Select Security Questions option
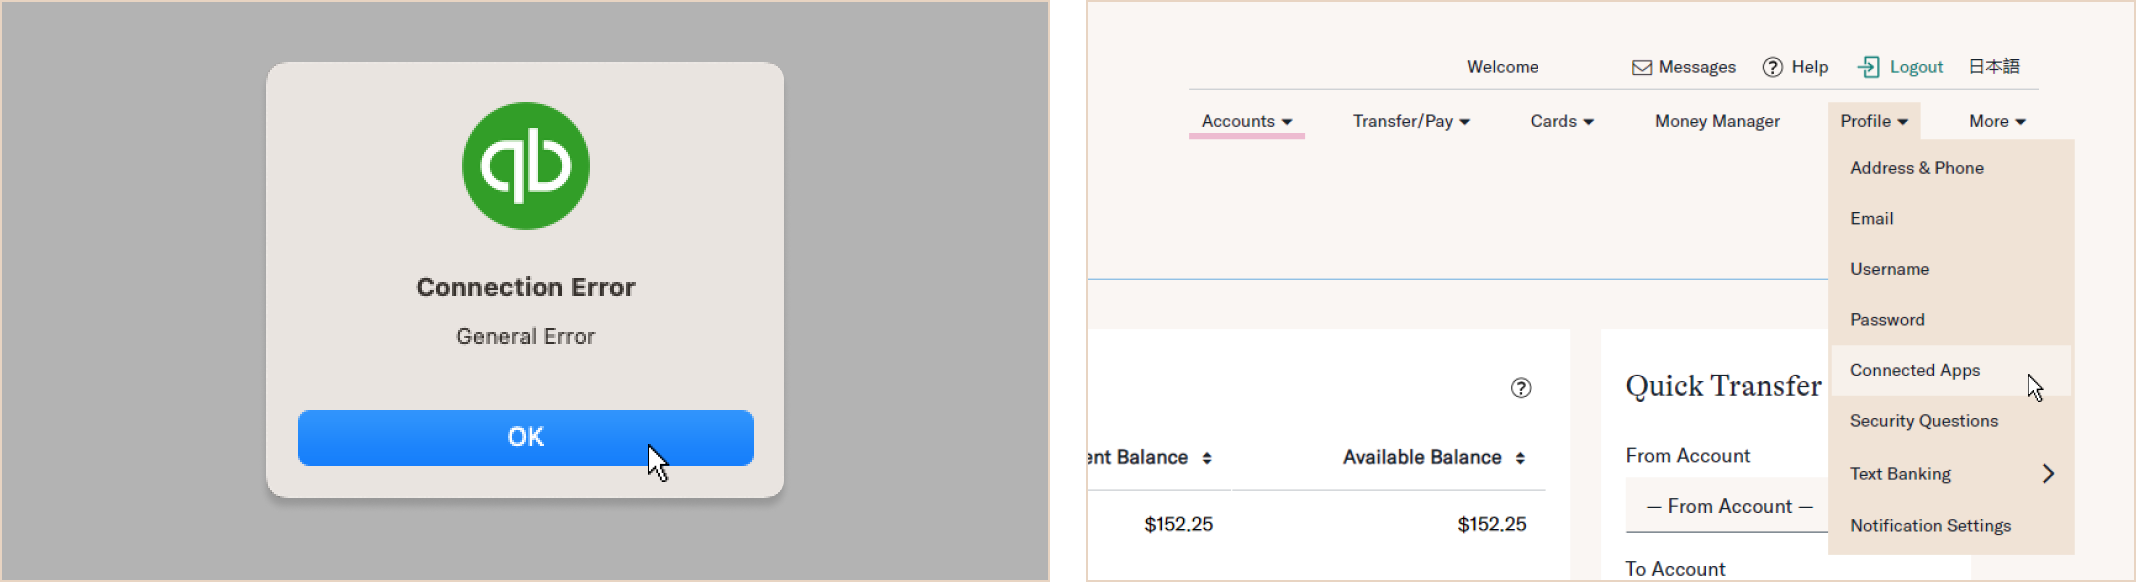Viewport: 2136px width, 582px height. (1923, 421)
